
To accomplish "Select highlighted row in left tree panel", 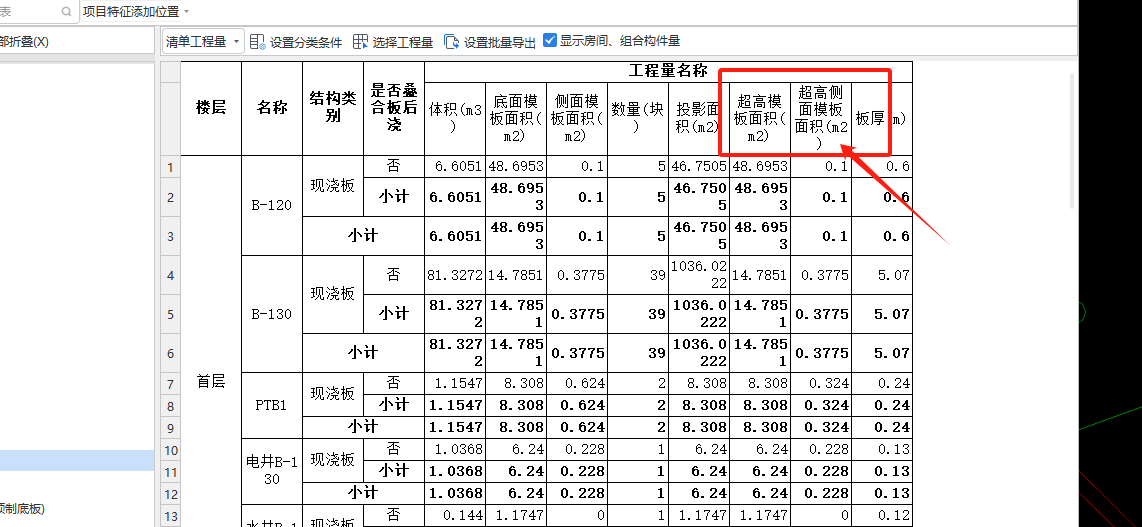I will coord(76,460).
